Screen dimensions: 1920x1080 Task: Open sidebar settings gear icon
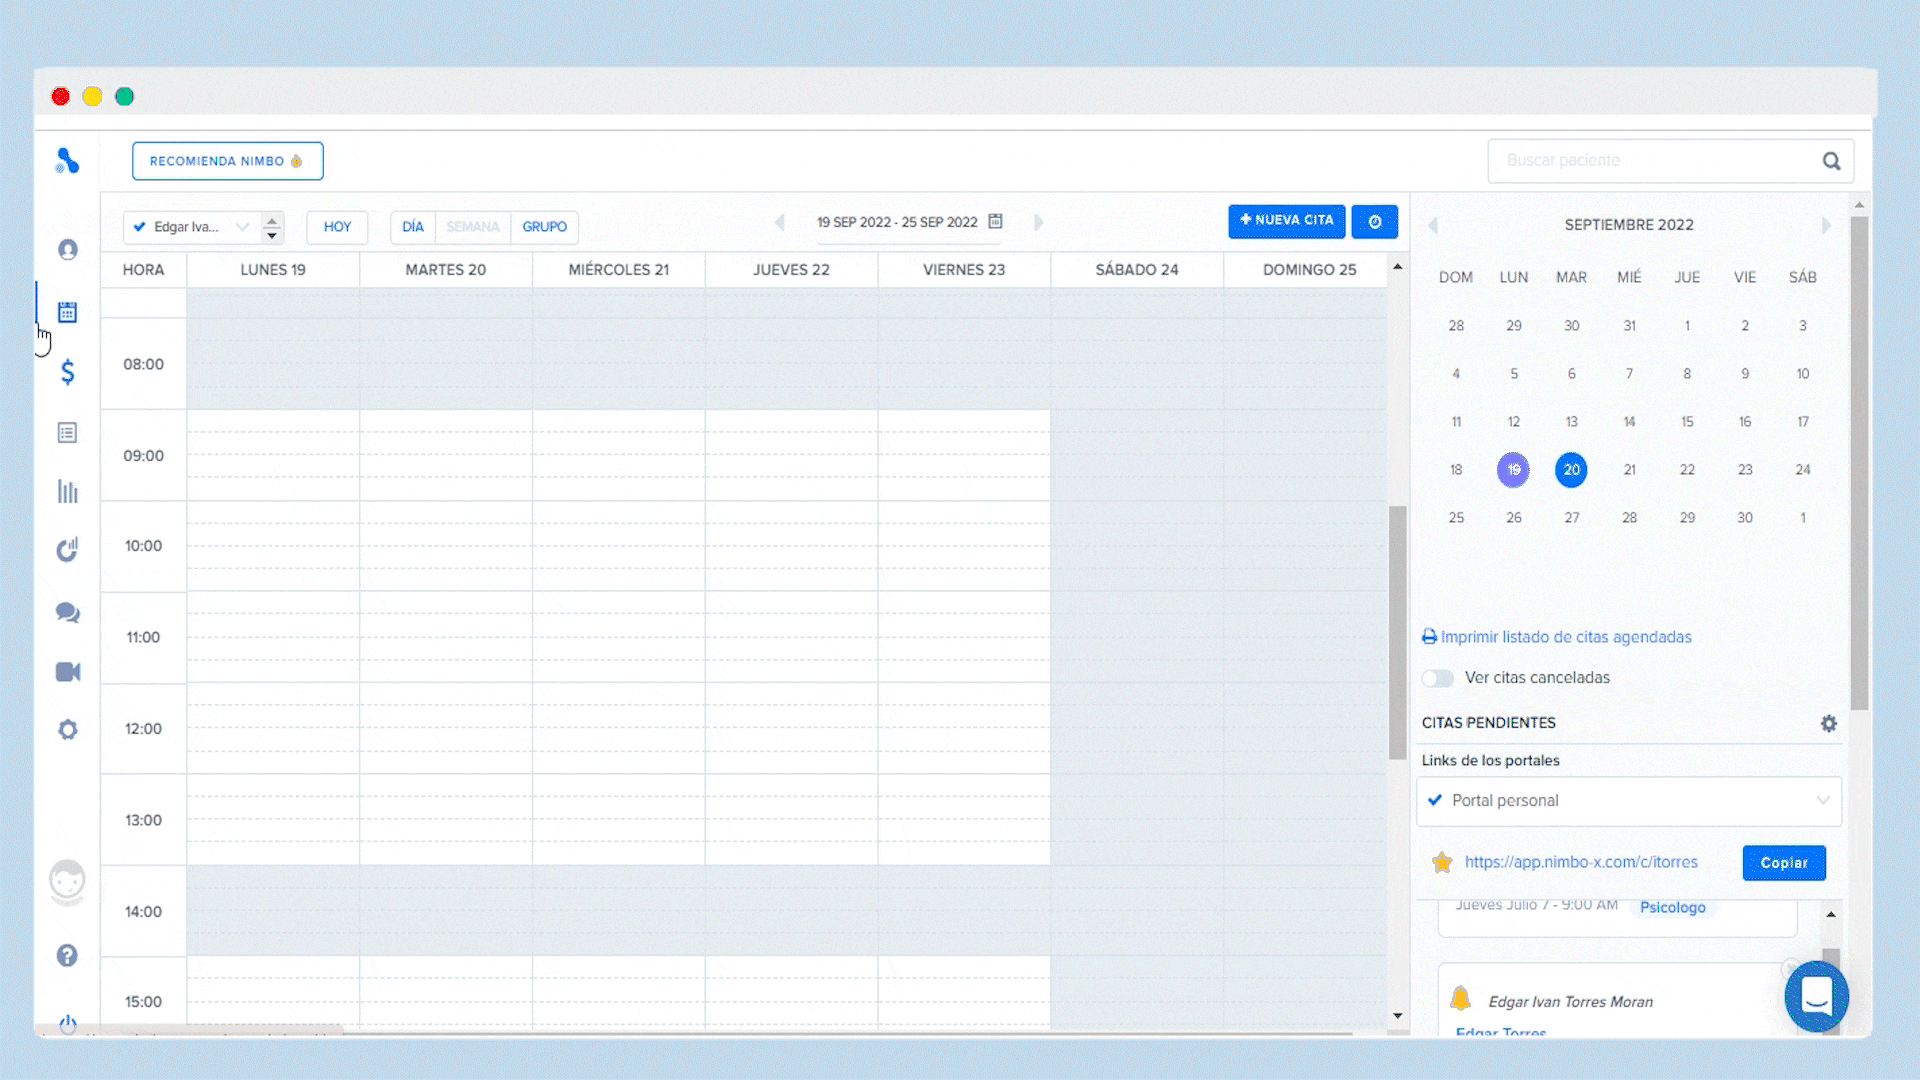tap(67, 730)
